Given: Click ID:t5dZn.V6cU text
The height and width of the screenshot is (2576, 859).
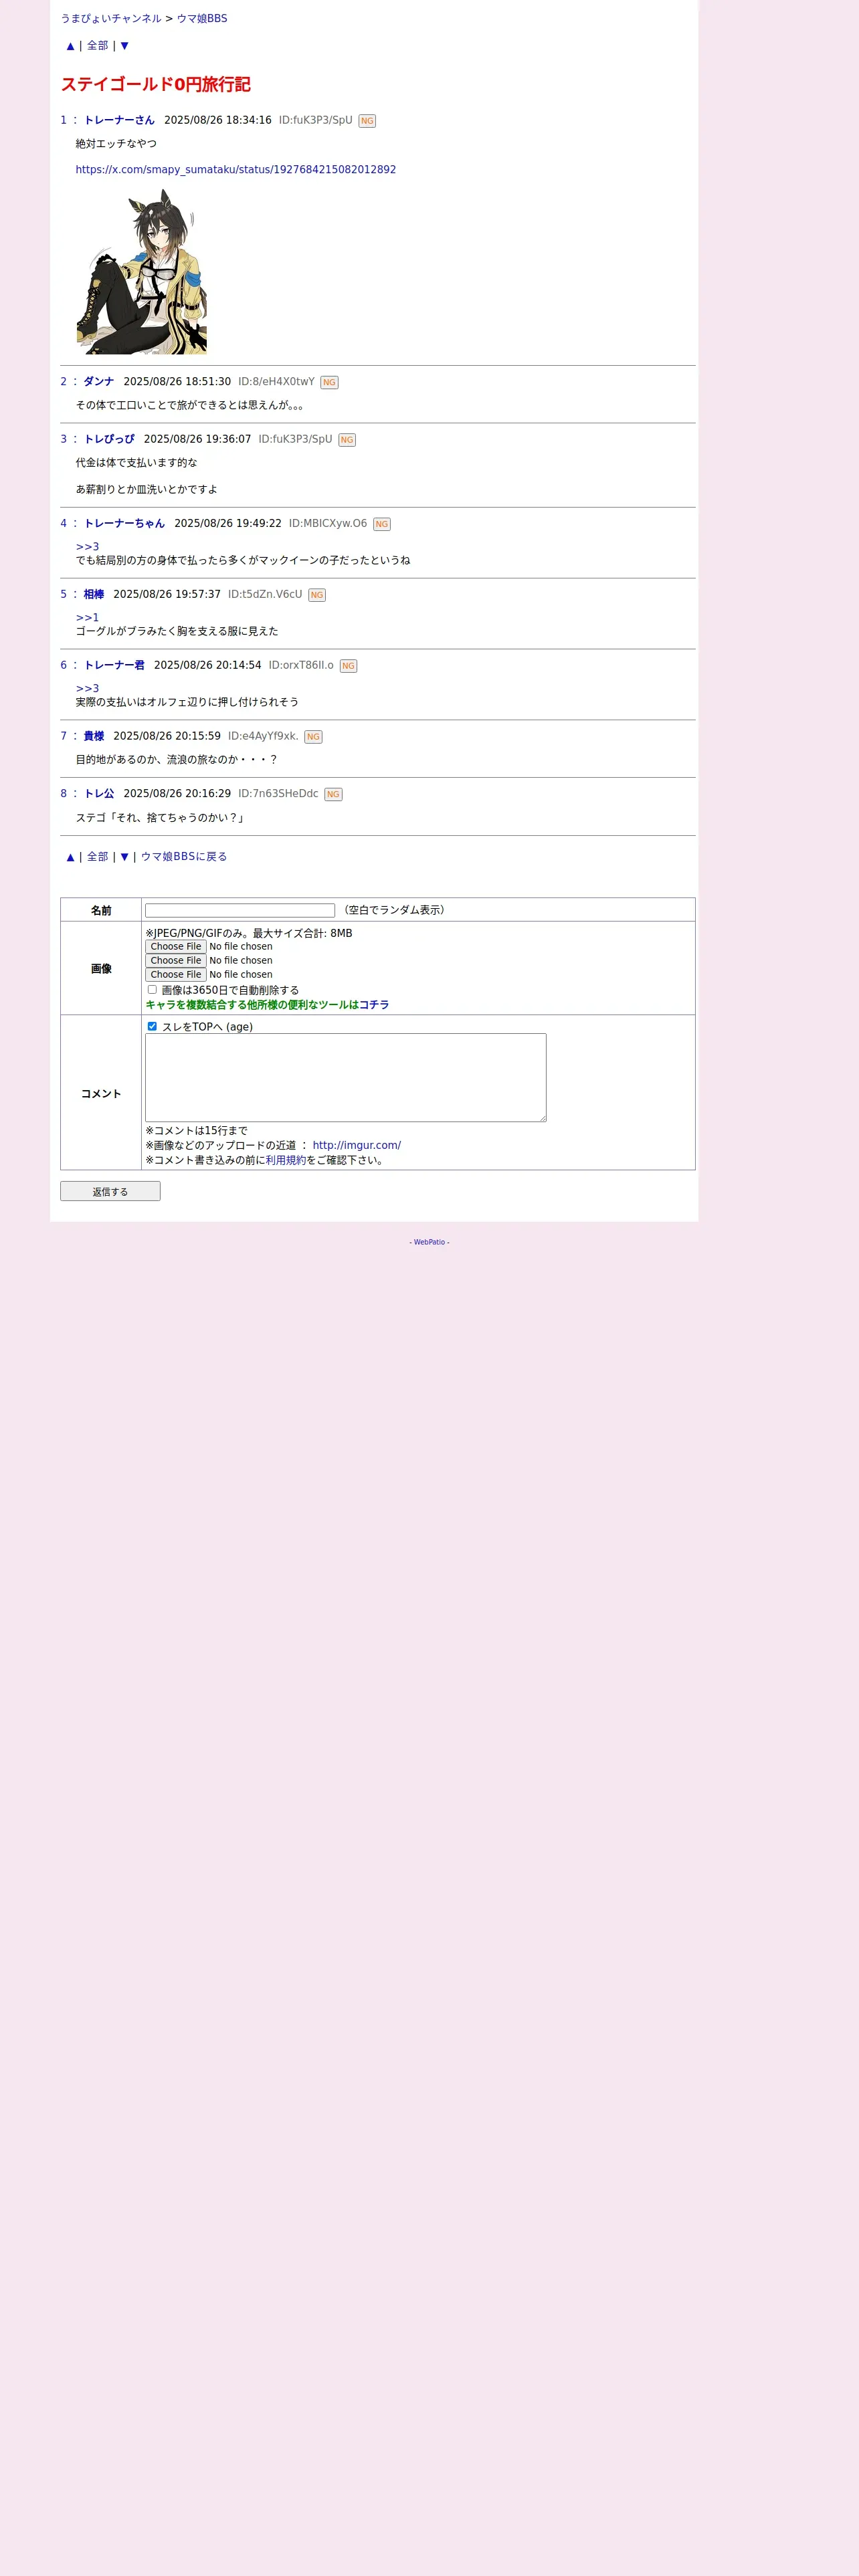Looking at the screenshot, I should (265, 595).
